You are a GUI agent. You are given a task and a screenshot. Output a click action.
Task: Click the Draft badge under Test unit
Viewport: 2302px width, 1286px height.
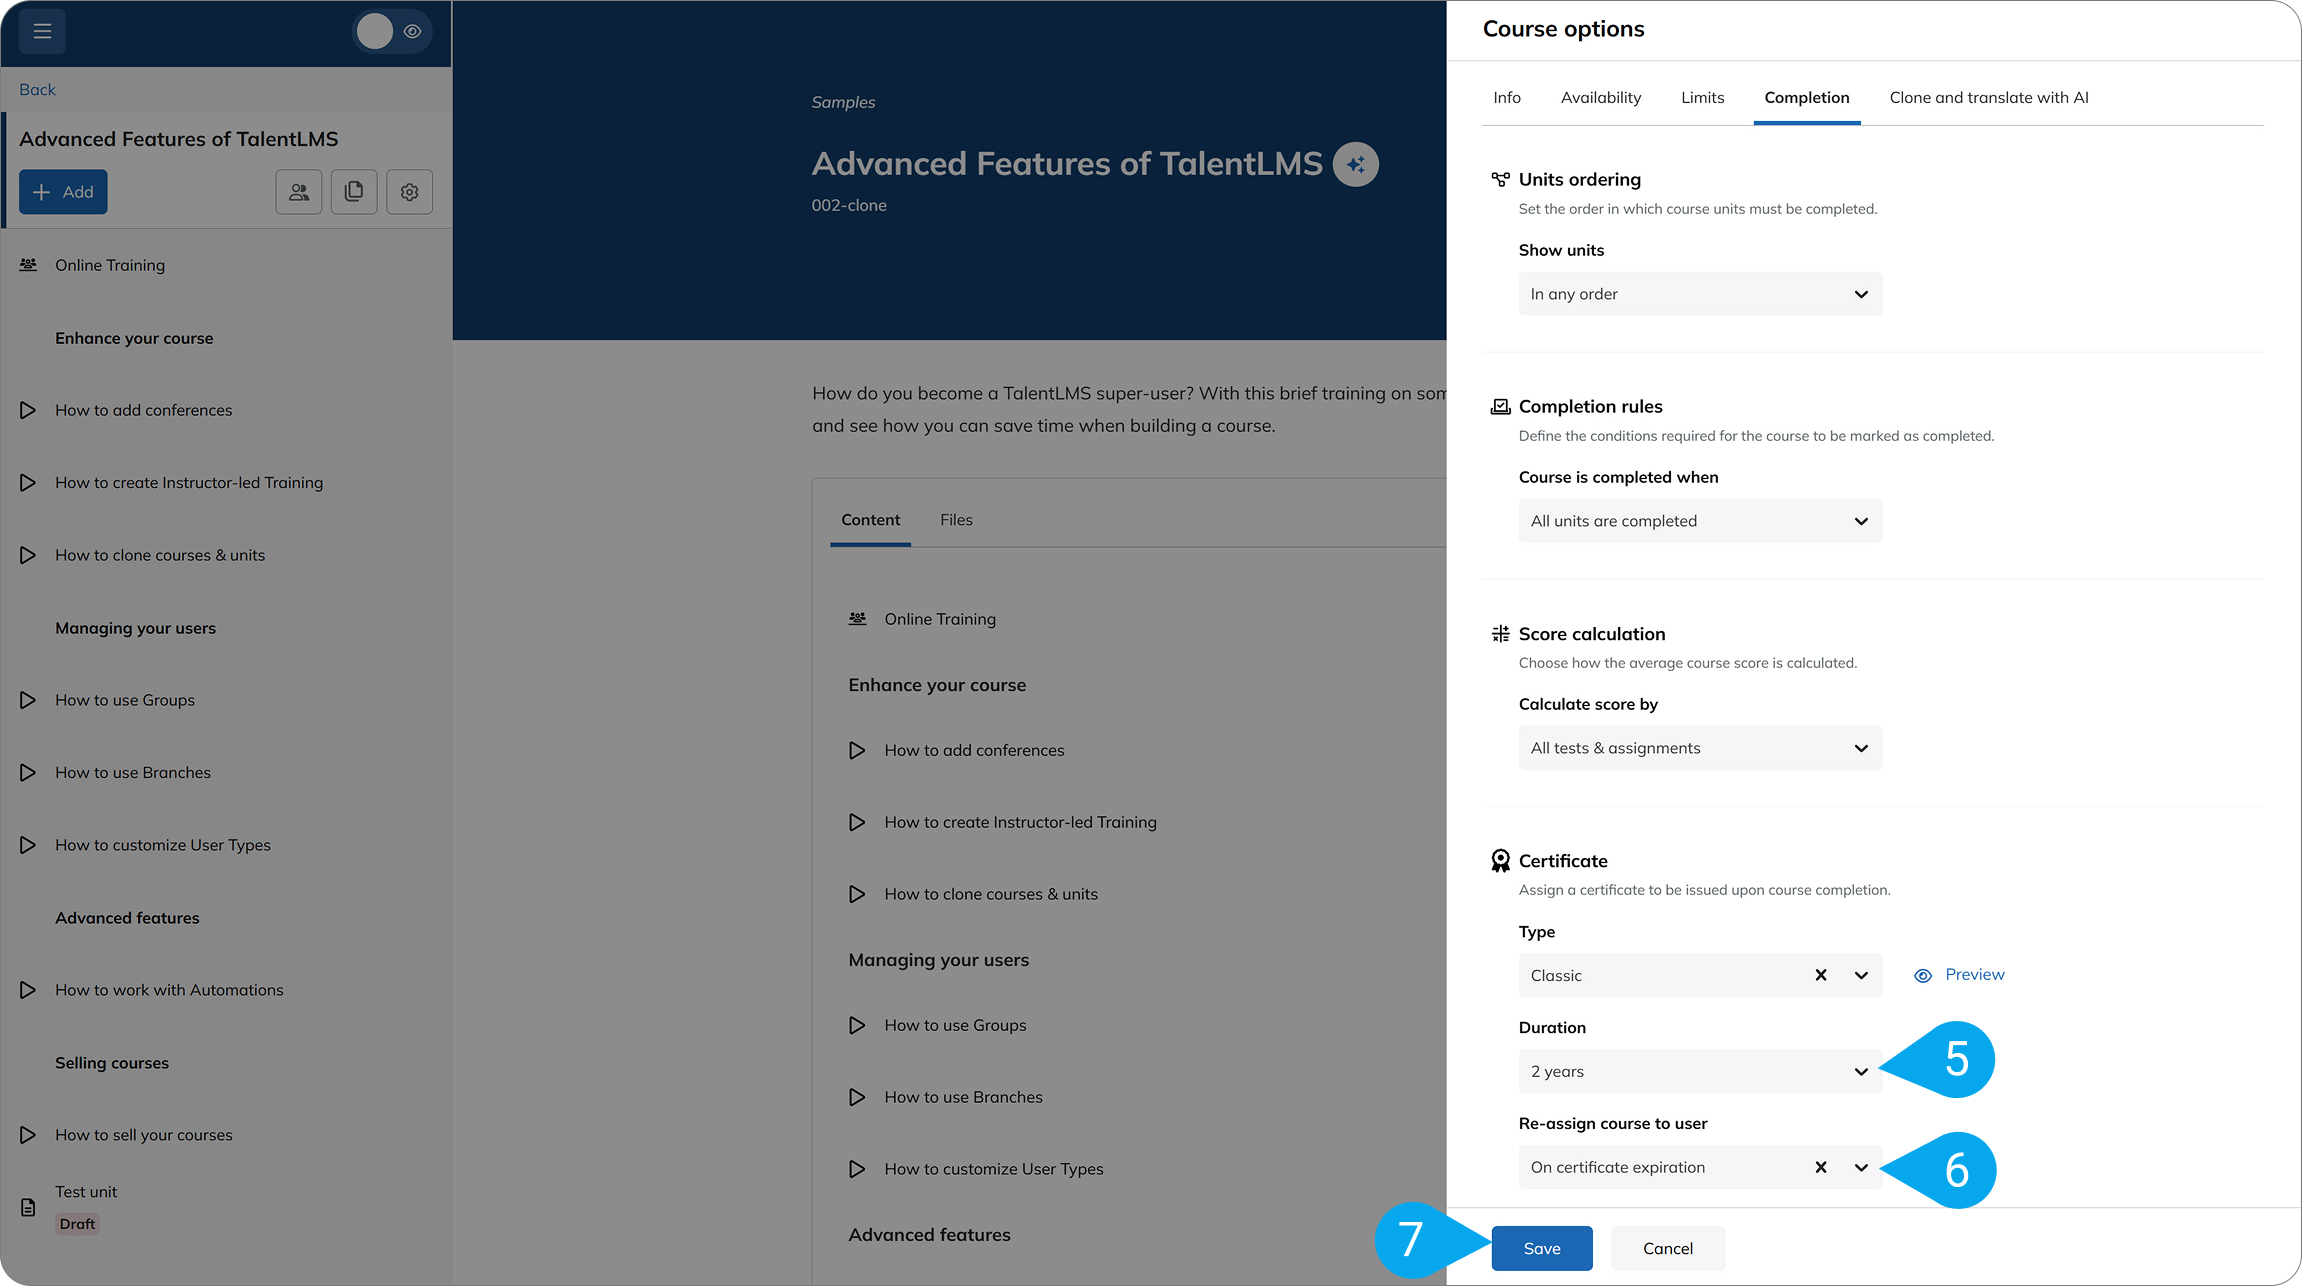click(77, 1224)
